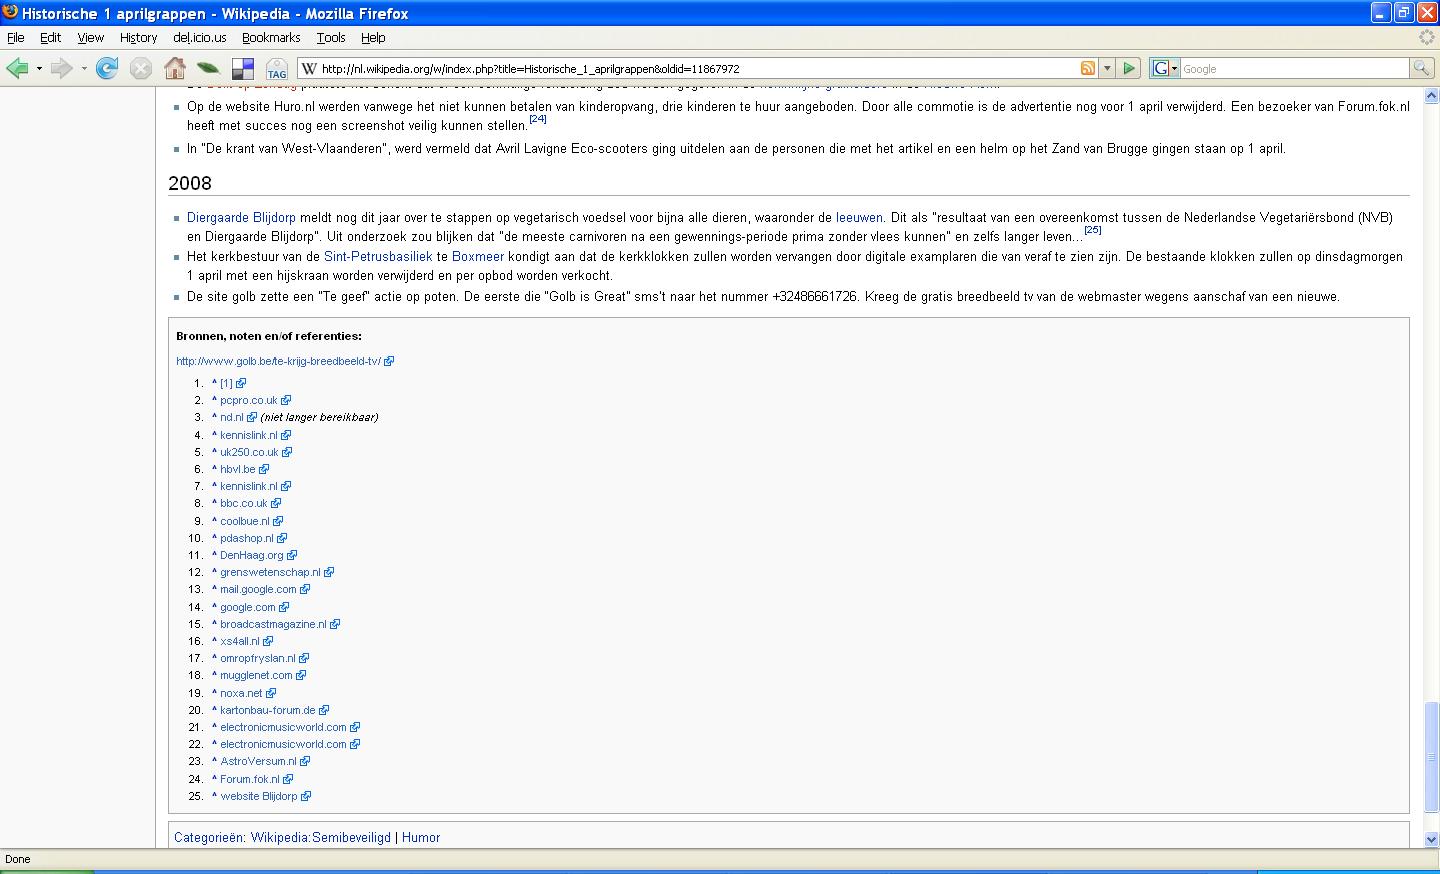Click external-link icon beside noxa.net
Viewport: 1440px width, 874px height.
pyautogui.click(x=271, y=693)
